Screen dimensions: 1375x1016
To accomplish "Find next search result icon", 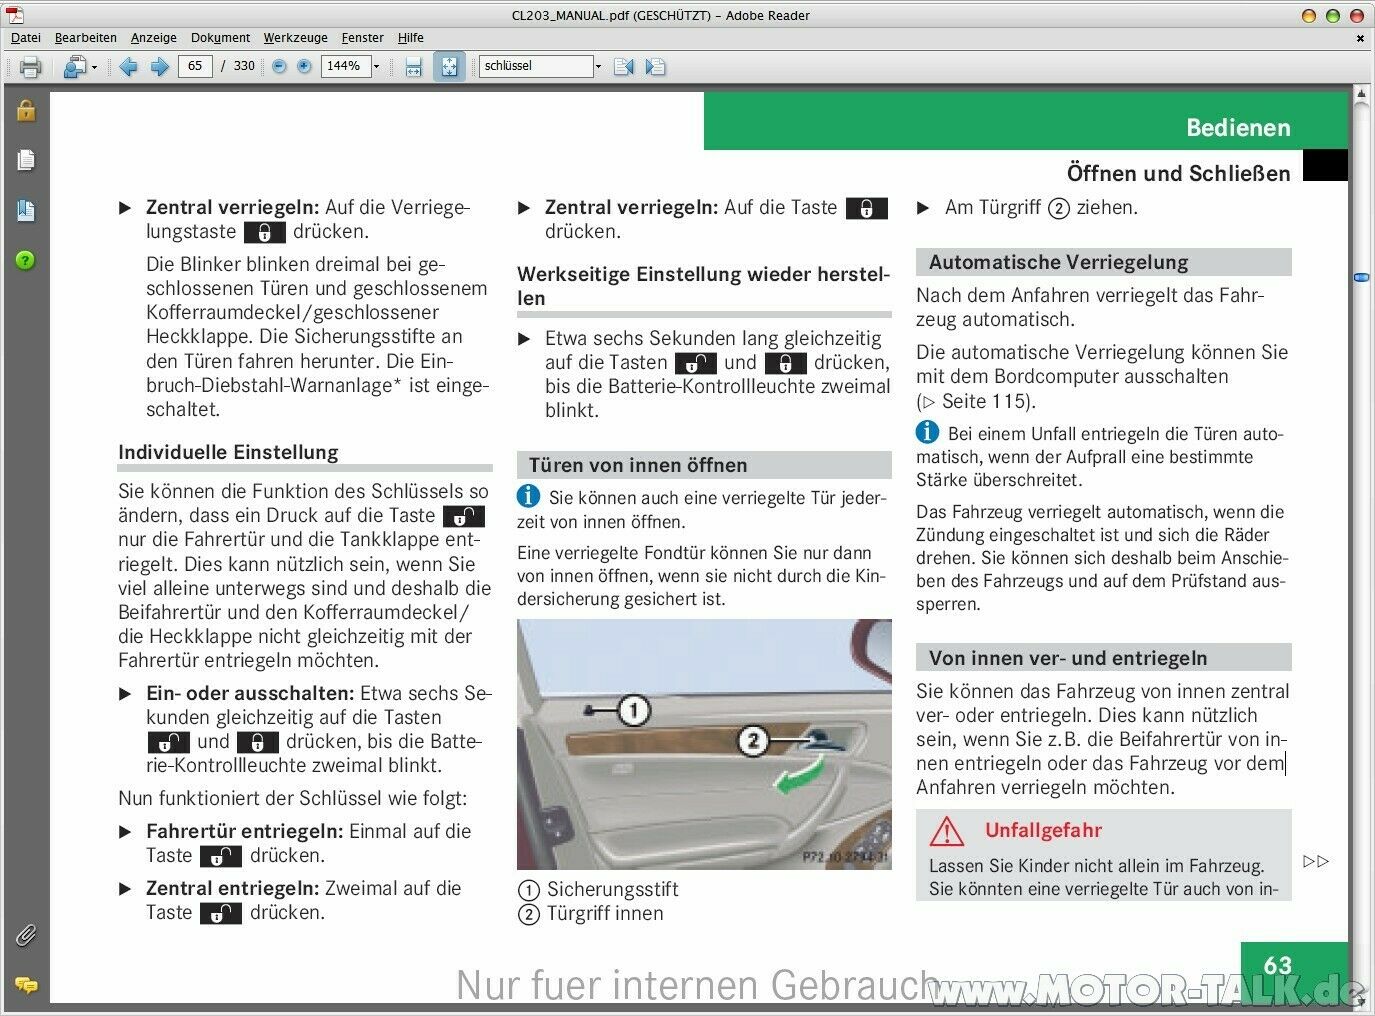I will [x=655, y=67].
